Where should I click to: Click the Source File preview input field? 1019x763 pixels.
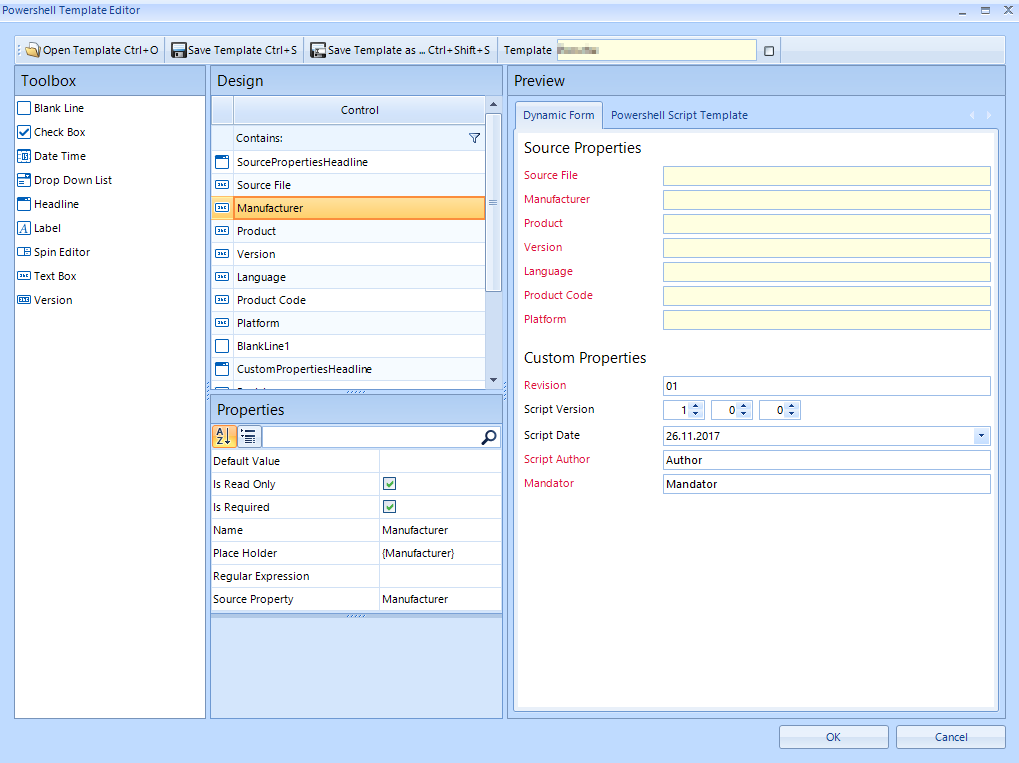pyautogui.click(x=827, y=175)
